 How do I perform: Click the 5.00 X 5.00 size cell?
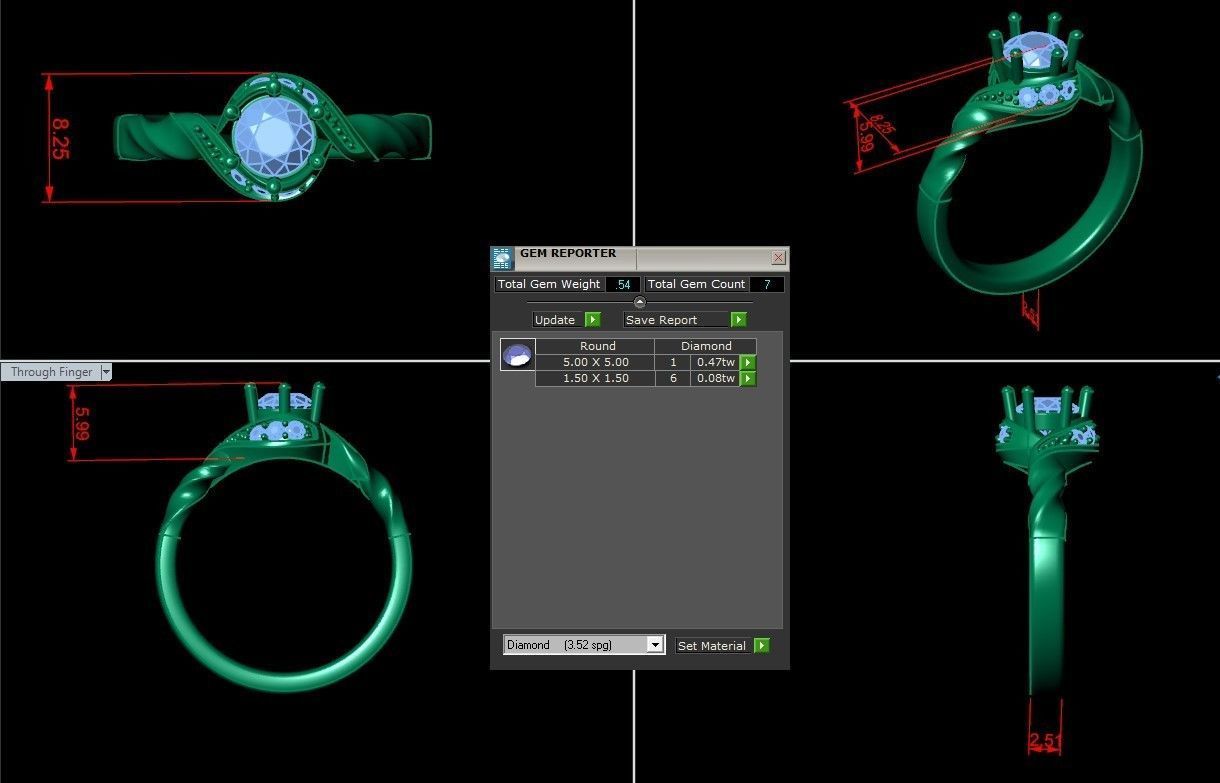[x=596, y=363]
